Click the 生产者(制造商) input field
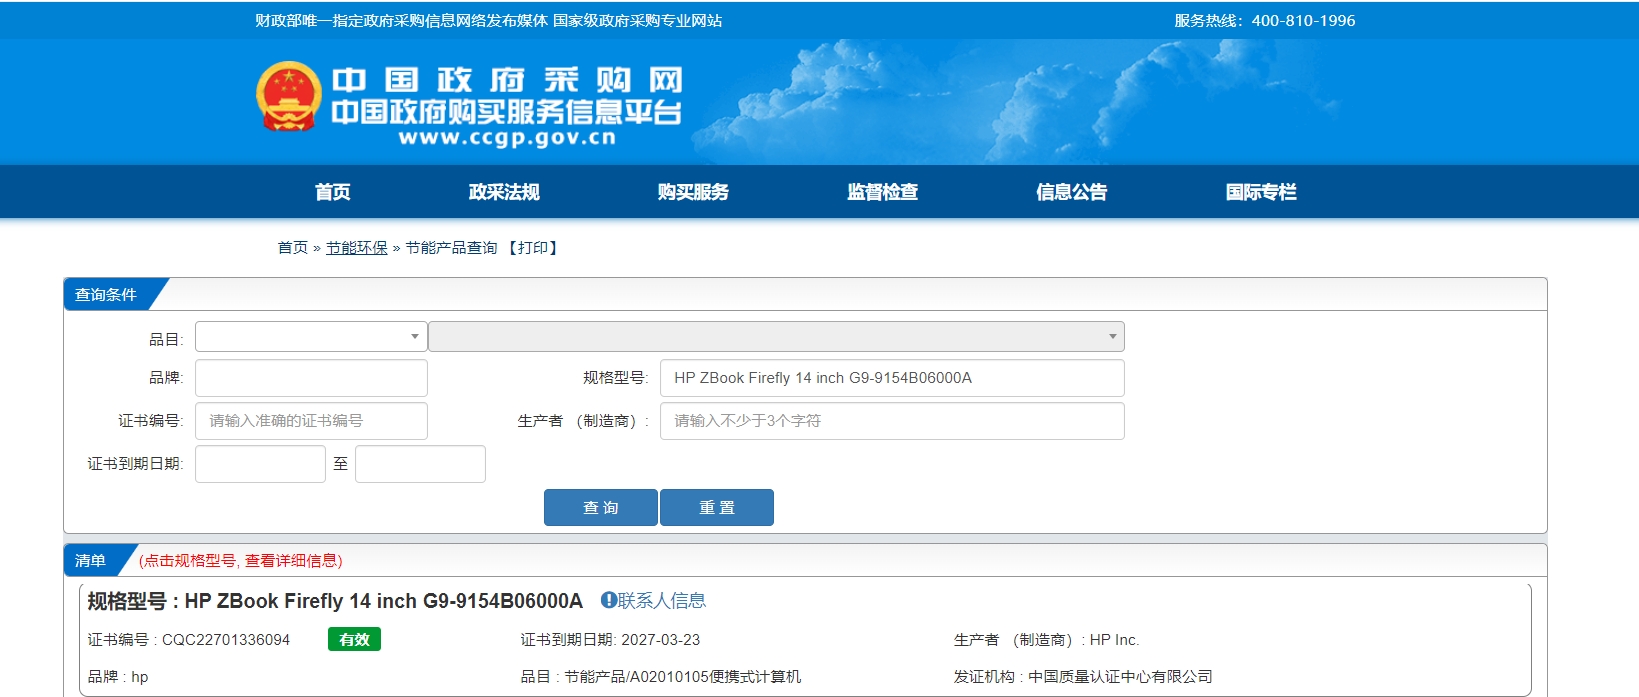Viewport: 1639px width, 697px height. [892, 421]
